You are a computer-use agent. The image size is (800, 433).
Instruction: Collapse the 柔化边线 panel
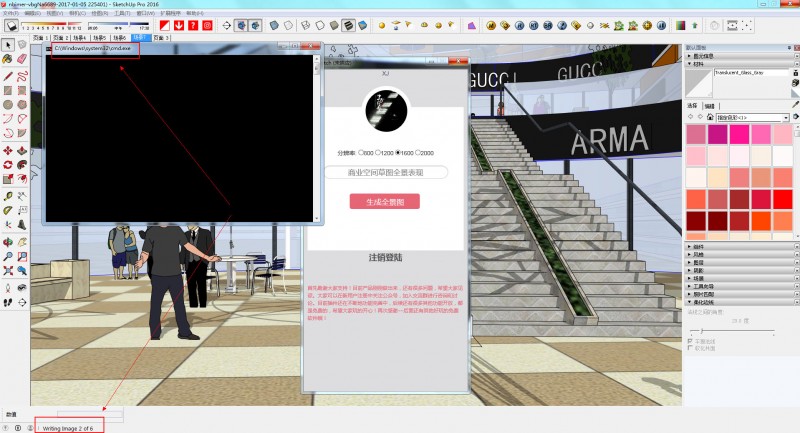pos(740,302)
